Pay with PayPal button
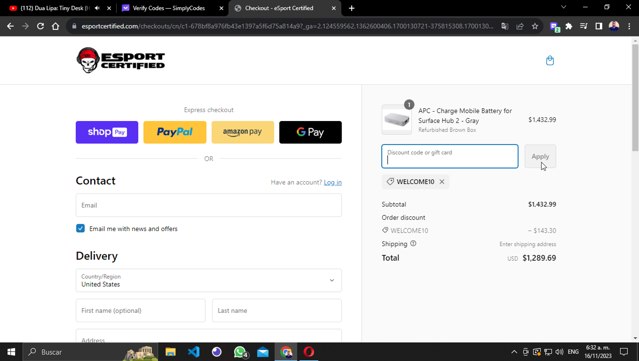639x361 pixels. (175, 132)
